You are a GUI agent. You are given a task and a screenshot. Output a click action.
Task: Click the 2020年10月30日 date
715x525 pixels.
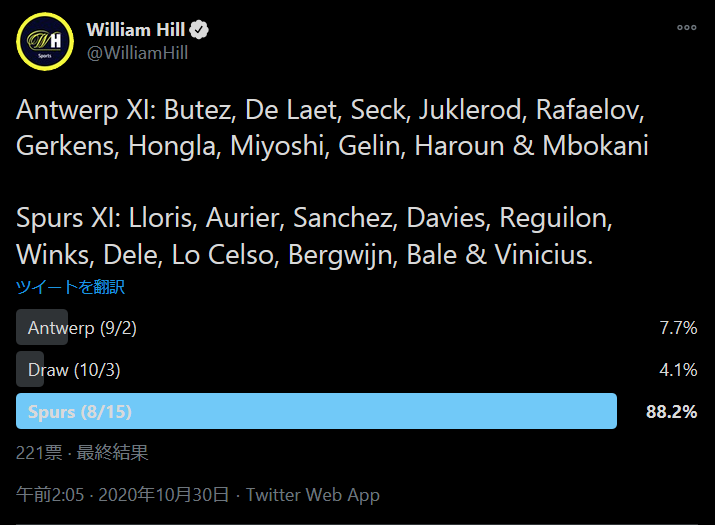click(170, 495)
